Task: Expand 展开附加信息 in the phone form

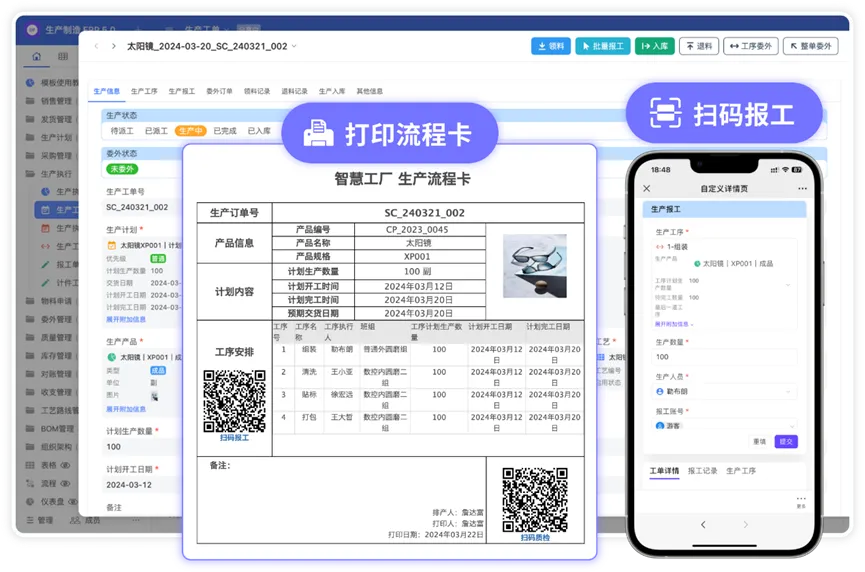Action: coord(674,324)
